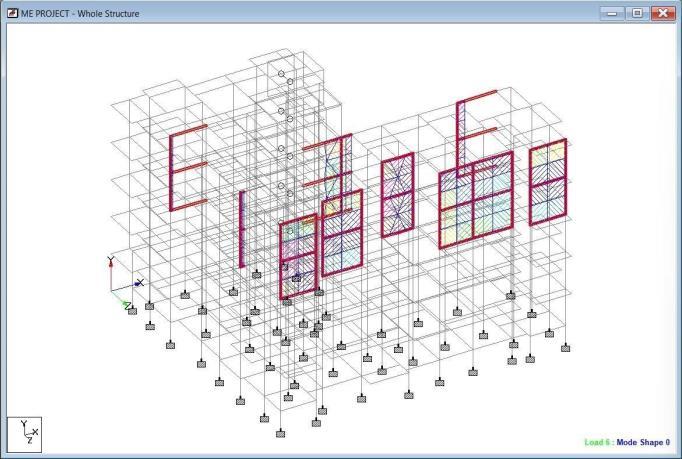Click the 'Mode Shape 0' label

[643, 442]
